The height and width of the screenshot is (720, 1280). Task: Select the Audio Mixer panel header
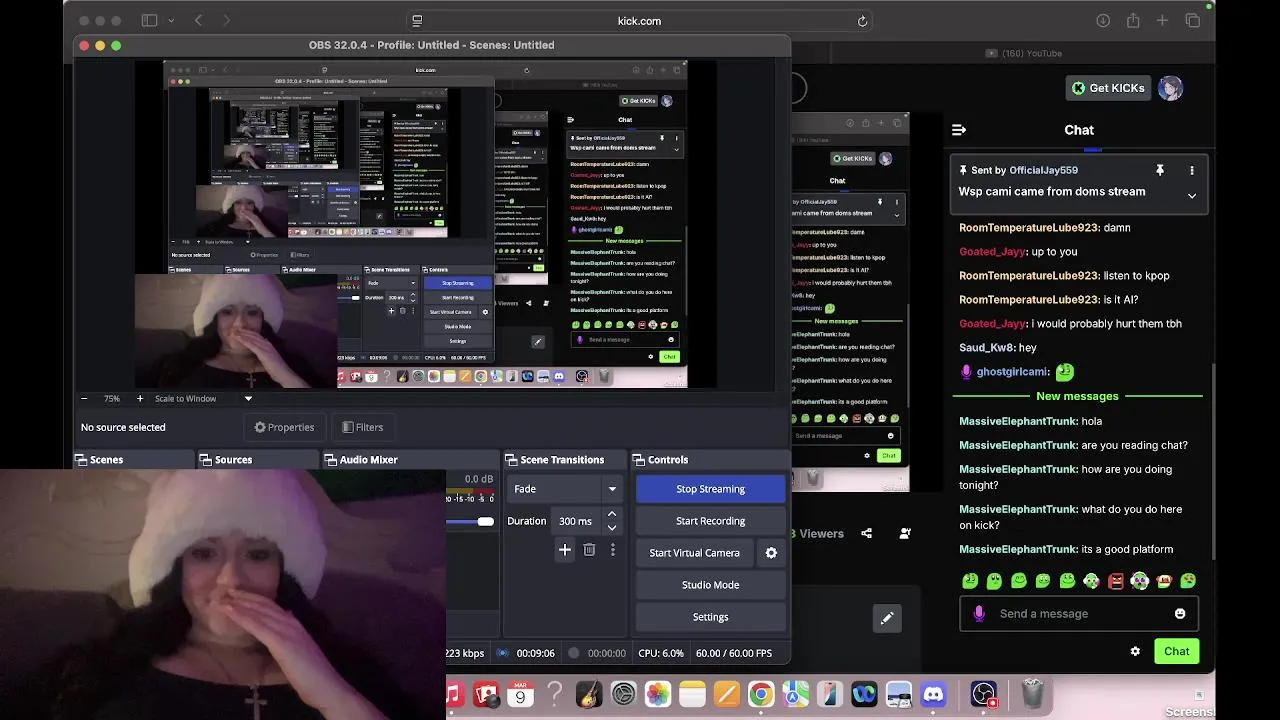point(369,460)
